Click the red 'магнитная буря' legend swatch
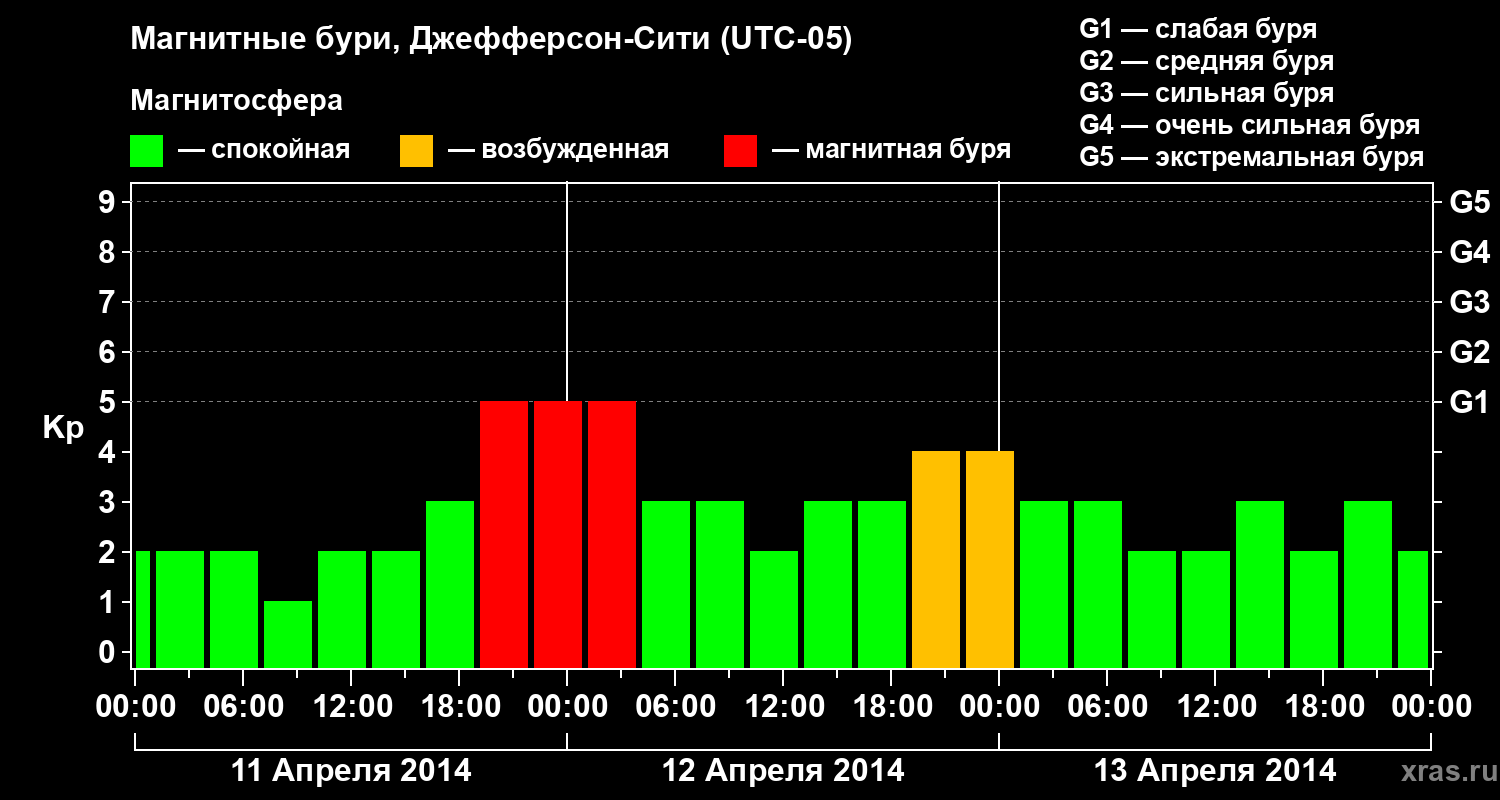Image resolution: width=1500 pixels, height=800 pixels. click(x=741, y=151)
